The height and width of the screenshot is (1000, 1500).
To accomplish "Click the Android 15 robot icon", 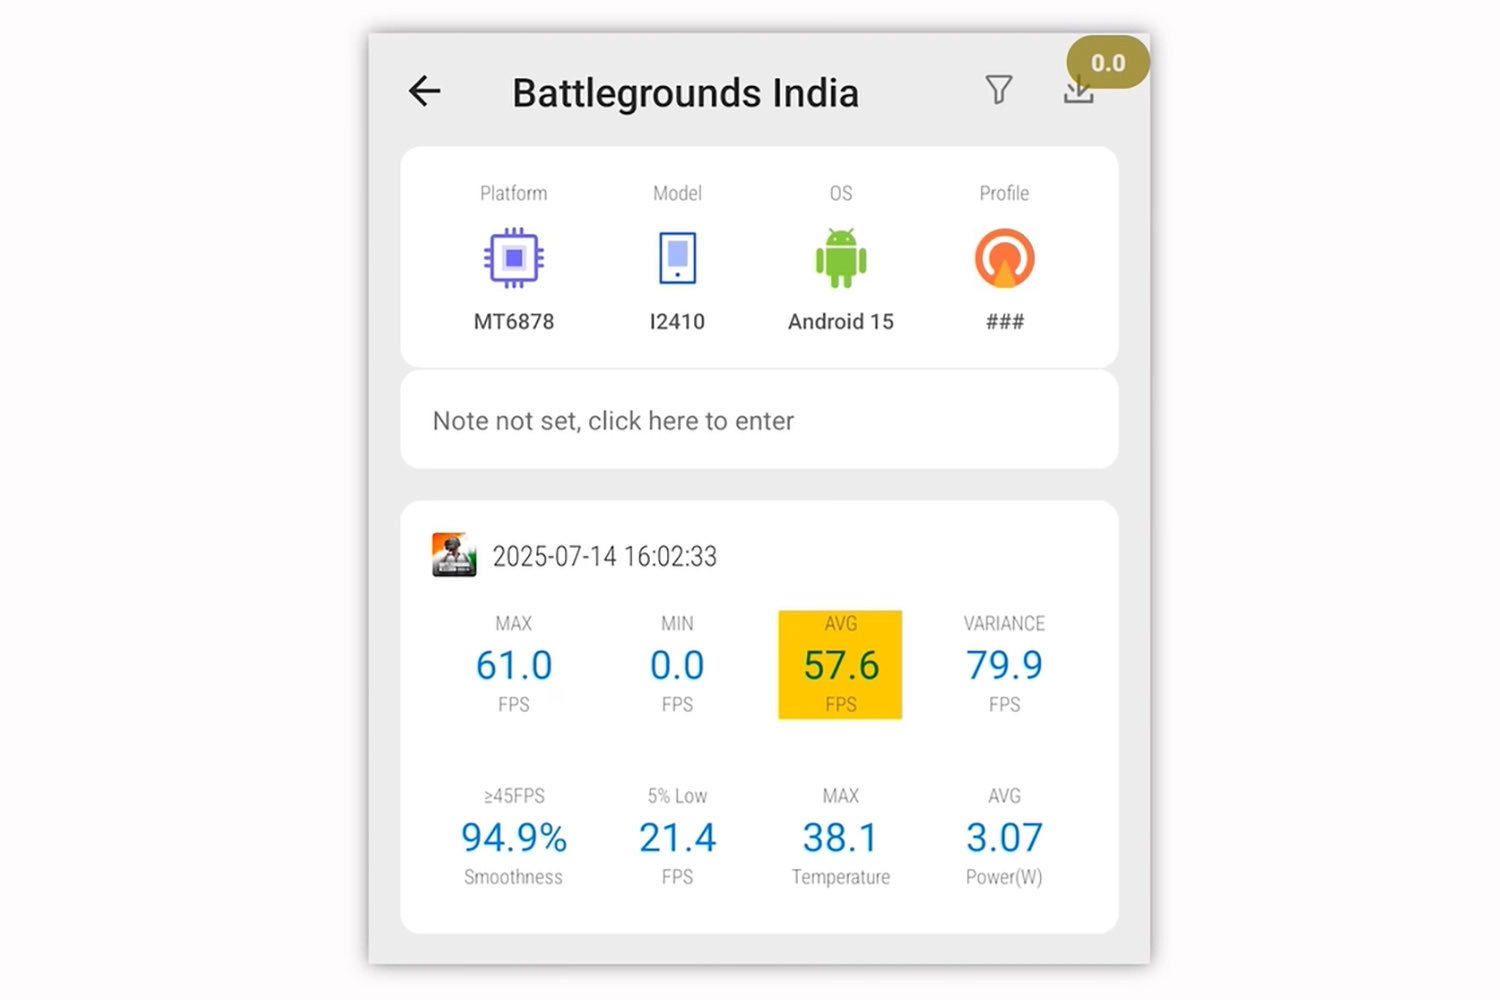I will point(841,258).
